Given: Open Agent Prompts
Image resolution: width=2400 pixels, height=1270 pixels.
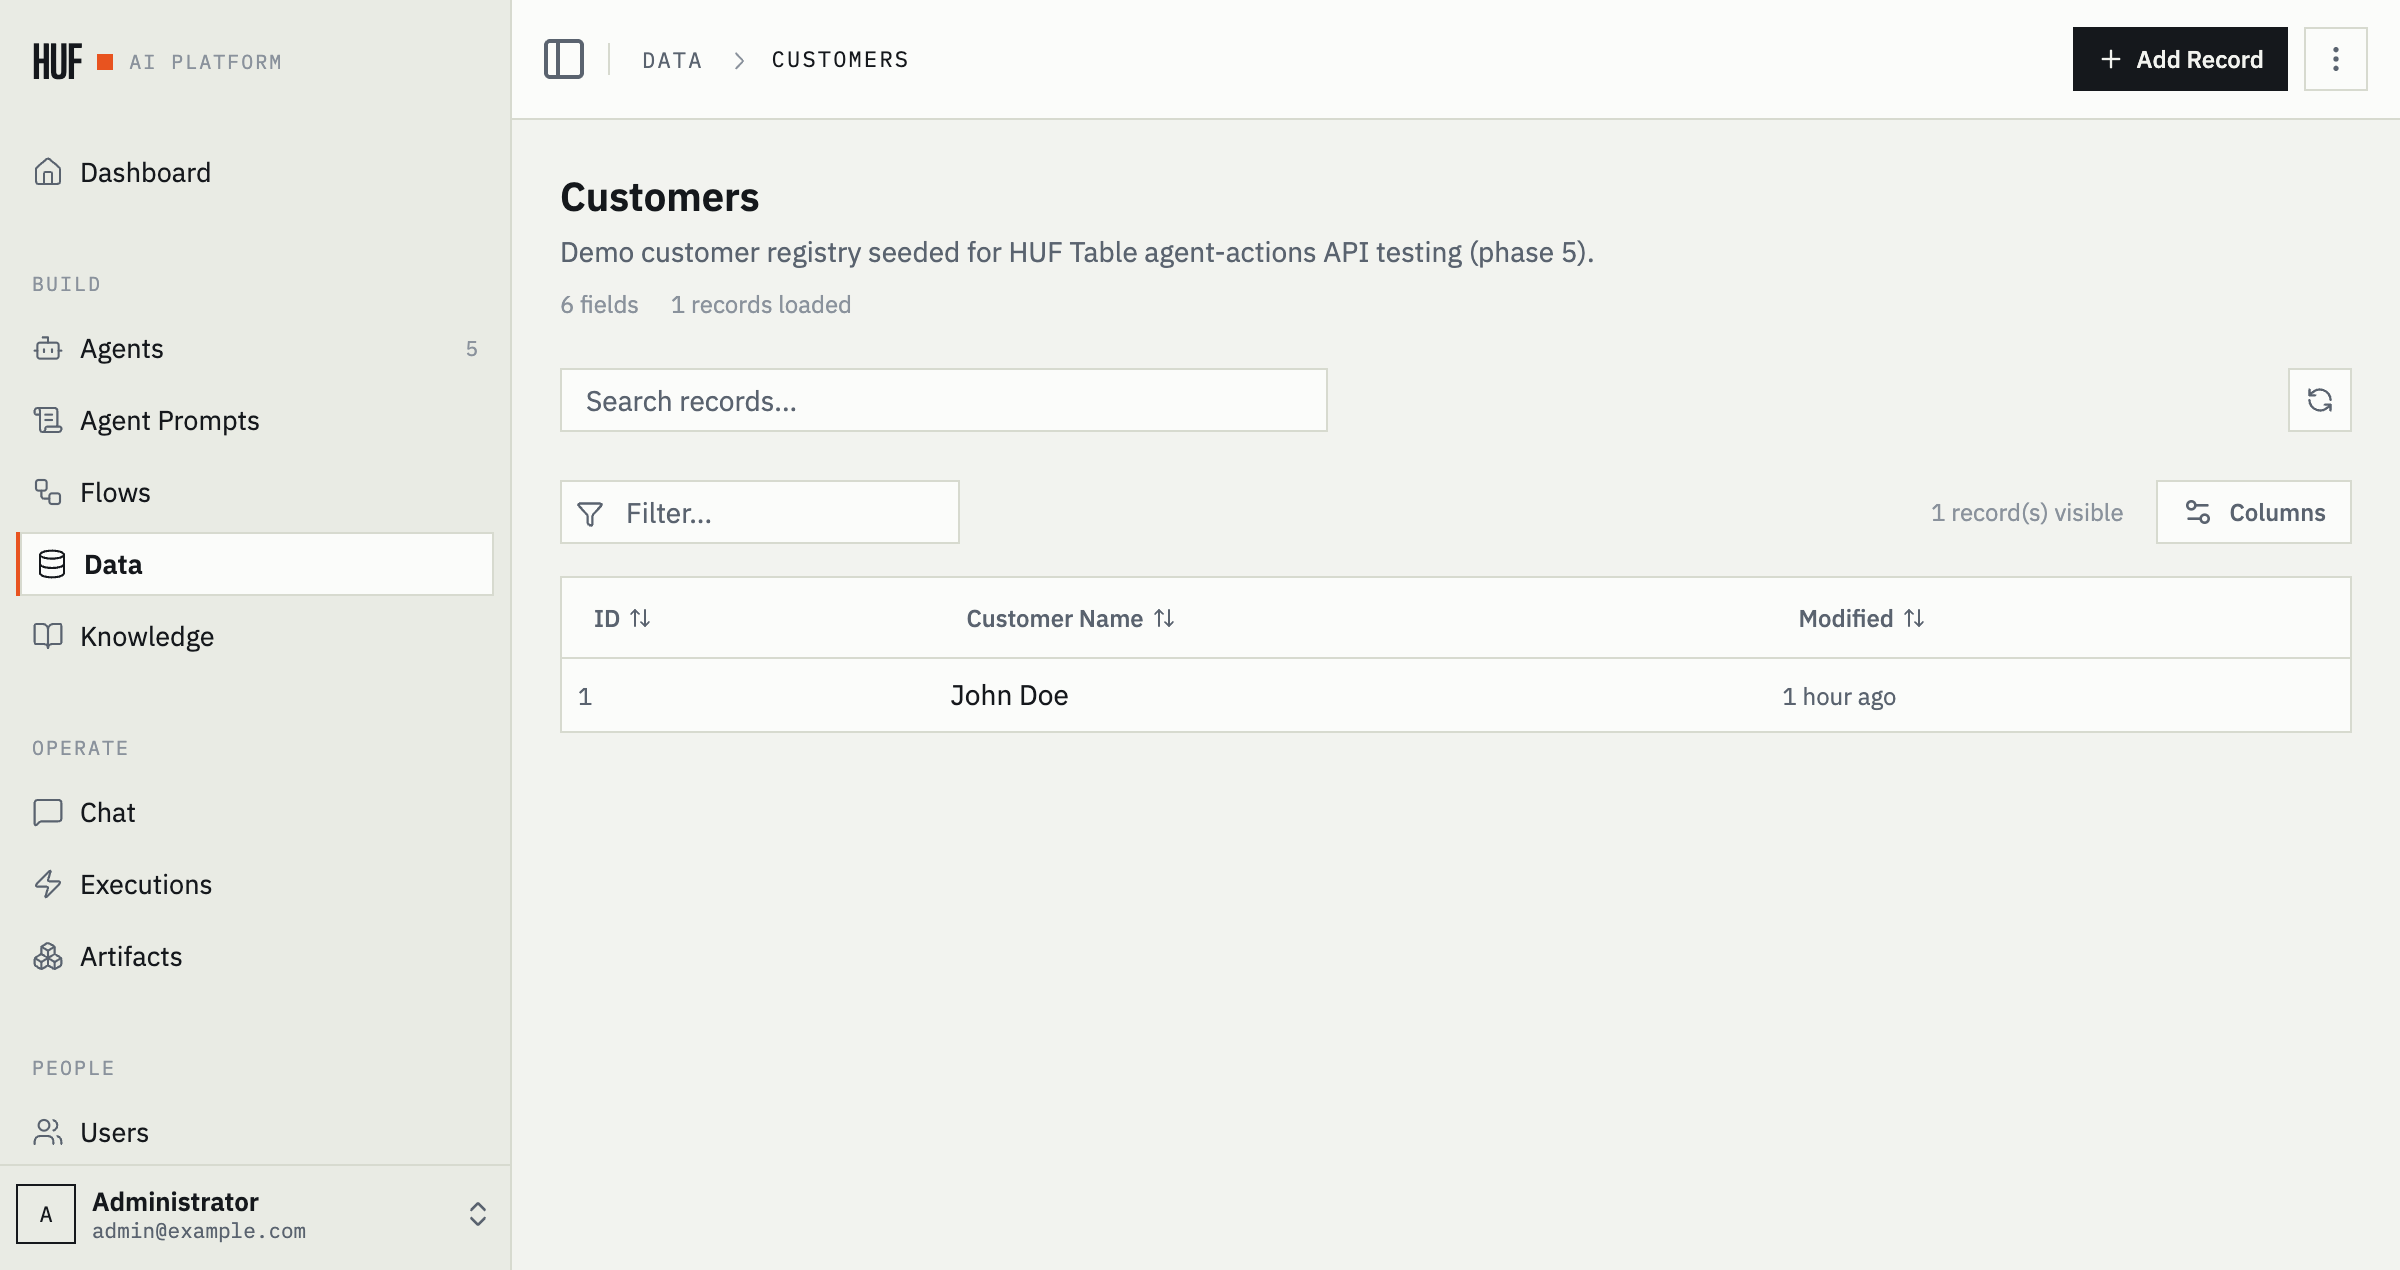Looking at the screenshot, I should pyautogui.click(x=255, y=420).
